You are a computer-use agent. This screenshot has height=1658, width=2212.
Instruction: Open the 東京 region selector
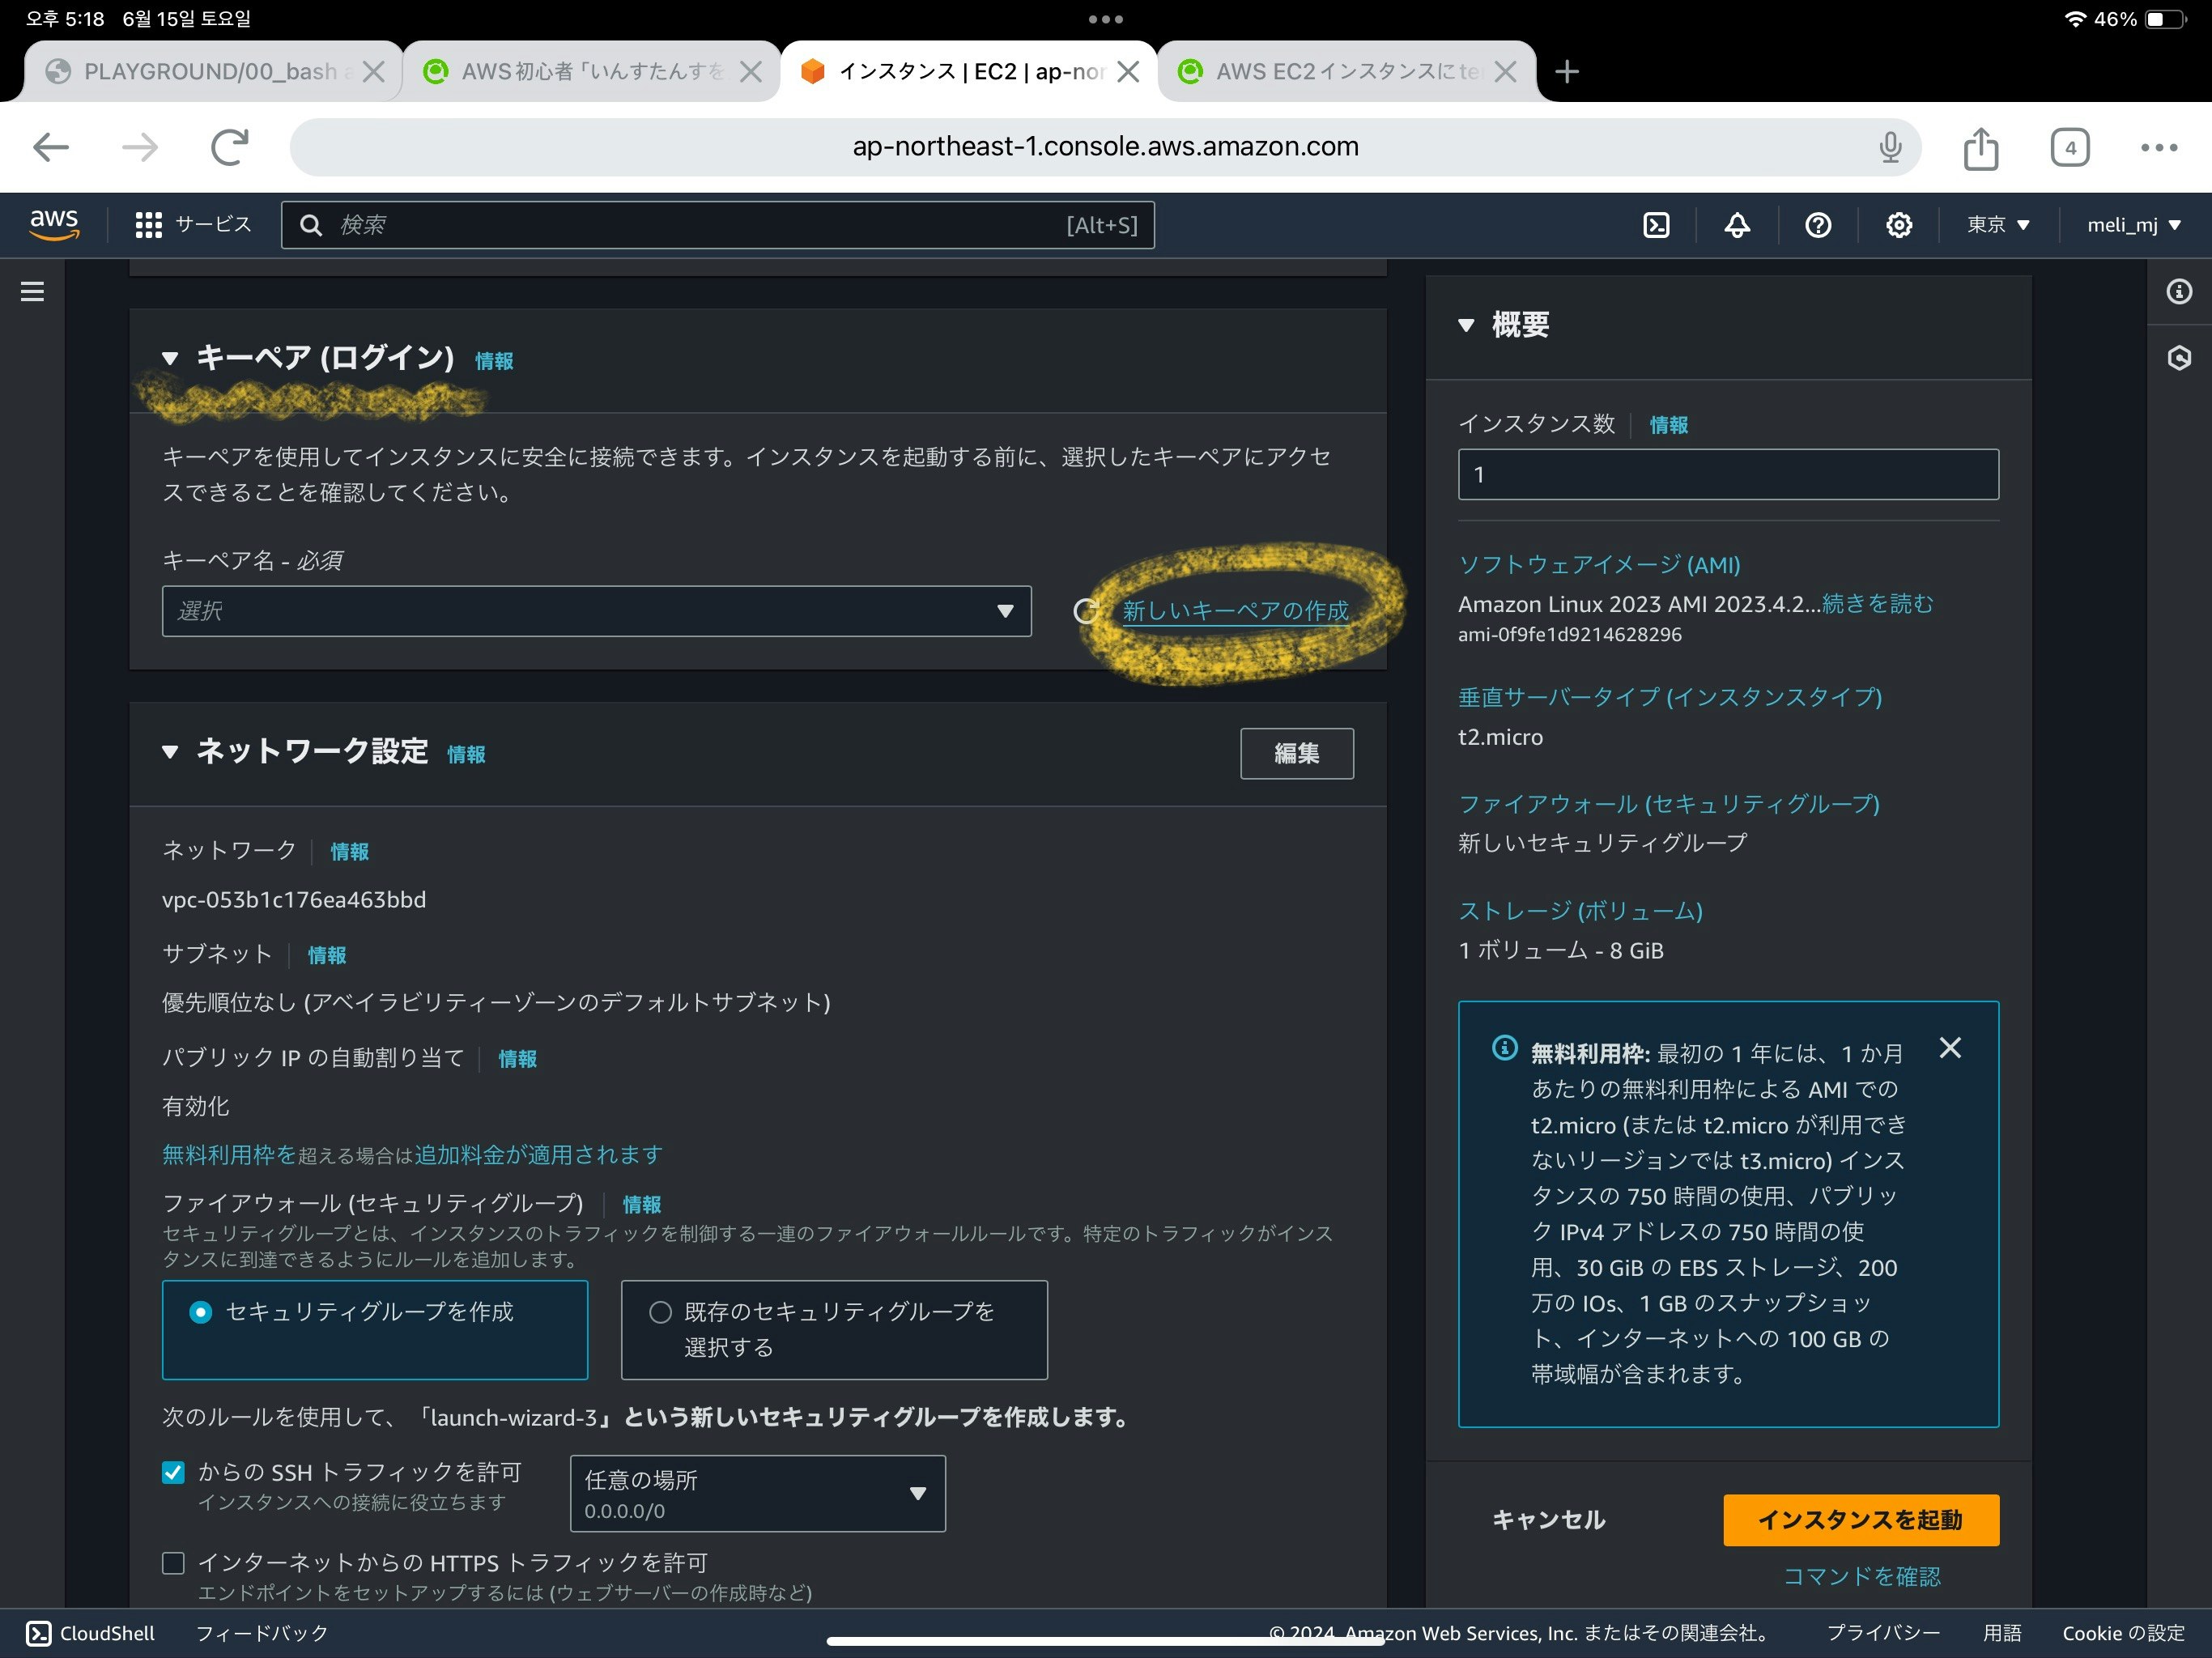click(1997, 225)
